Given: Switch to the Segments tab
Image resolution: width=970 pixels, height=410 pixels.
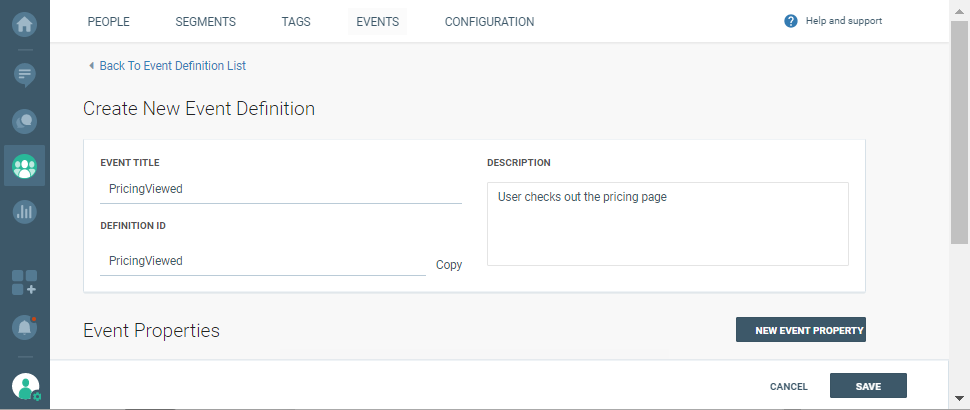Looking at the screenshot, I should [x=205, y=22].
